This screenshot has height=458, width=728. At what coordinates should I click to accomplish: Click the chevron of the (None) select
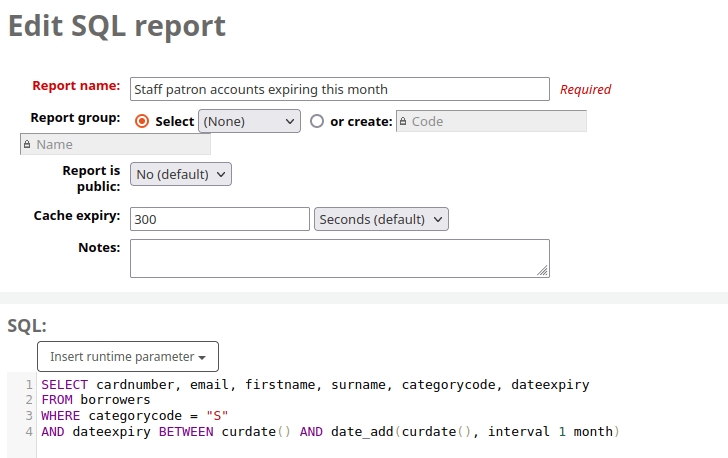(290, 121)
